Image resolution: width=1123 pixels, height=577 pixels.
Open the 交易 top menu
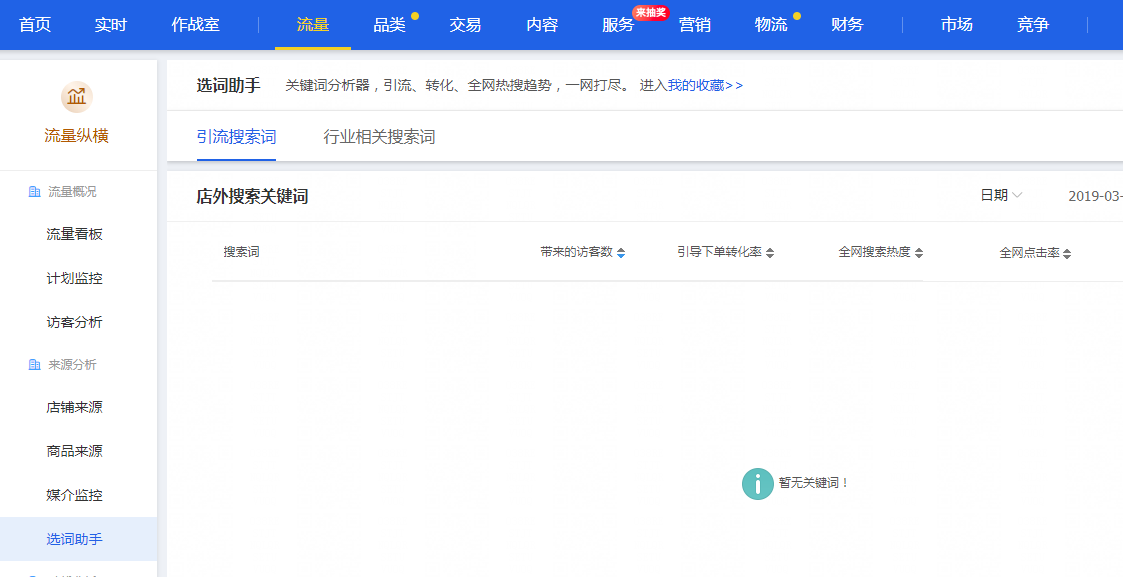pos(466,25)
